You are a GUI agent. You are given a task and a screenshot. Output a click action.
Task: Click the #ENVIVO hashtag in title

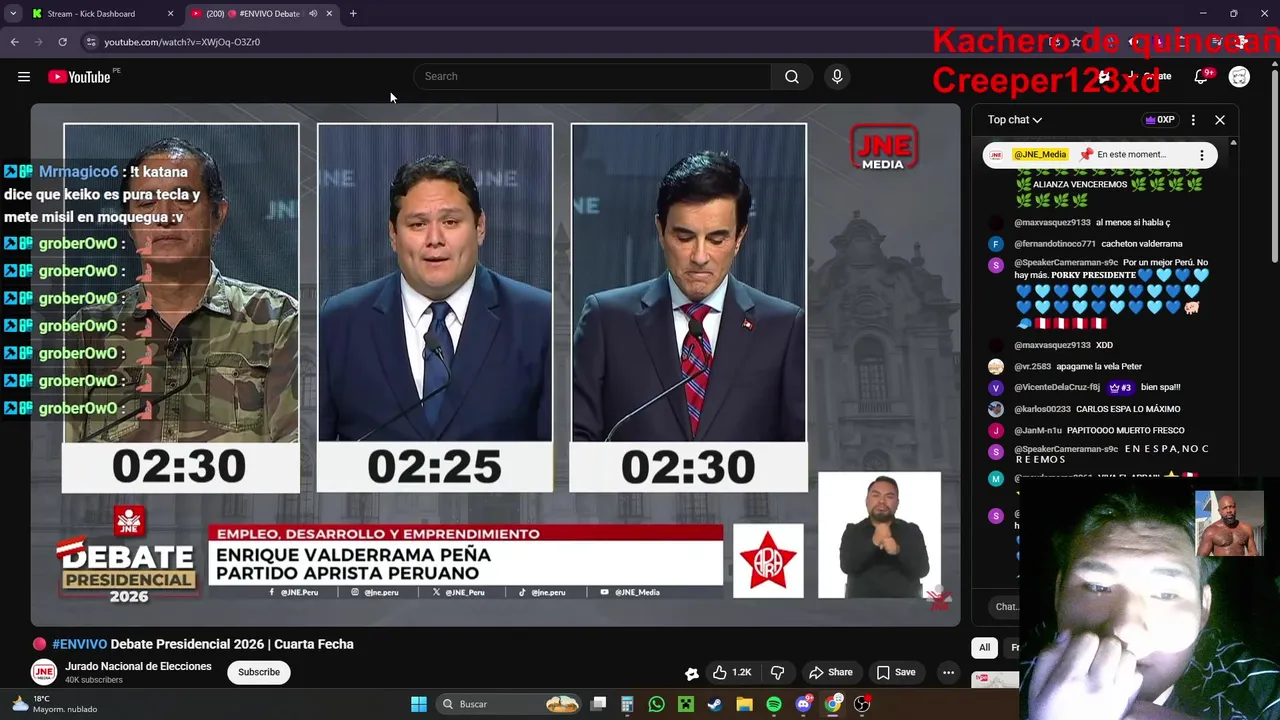pyautogui.click(x=79, y=644)
